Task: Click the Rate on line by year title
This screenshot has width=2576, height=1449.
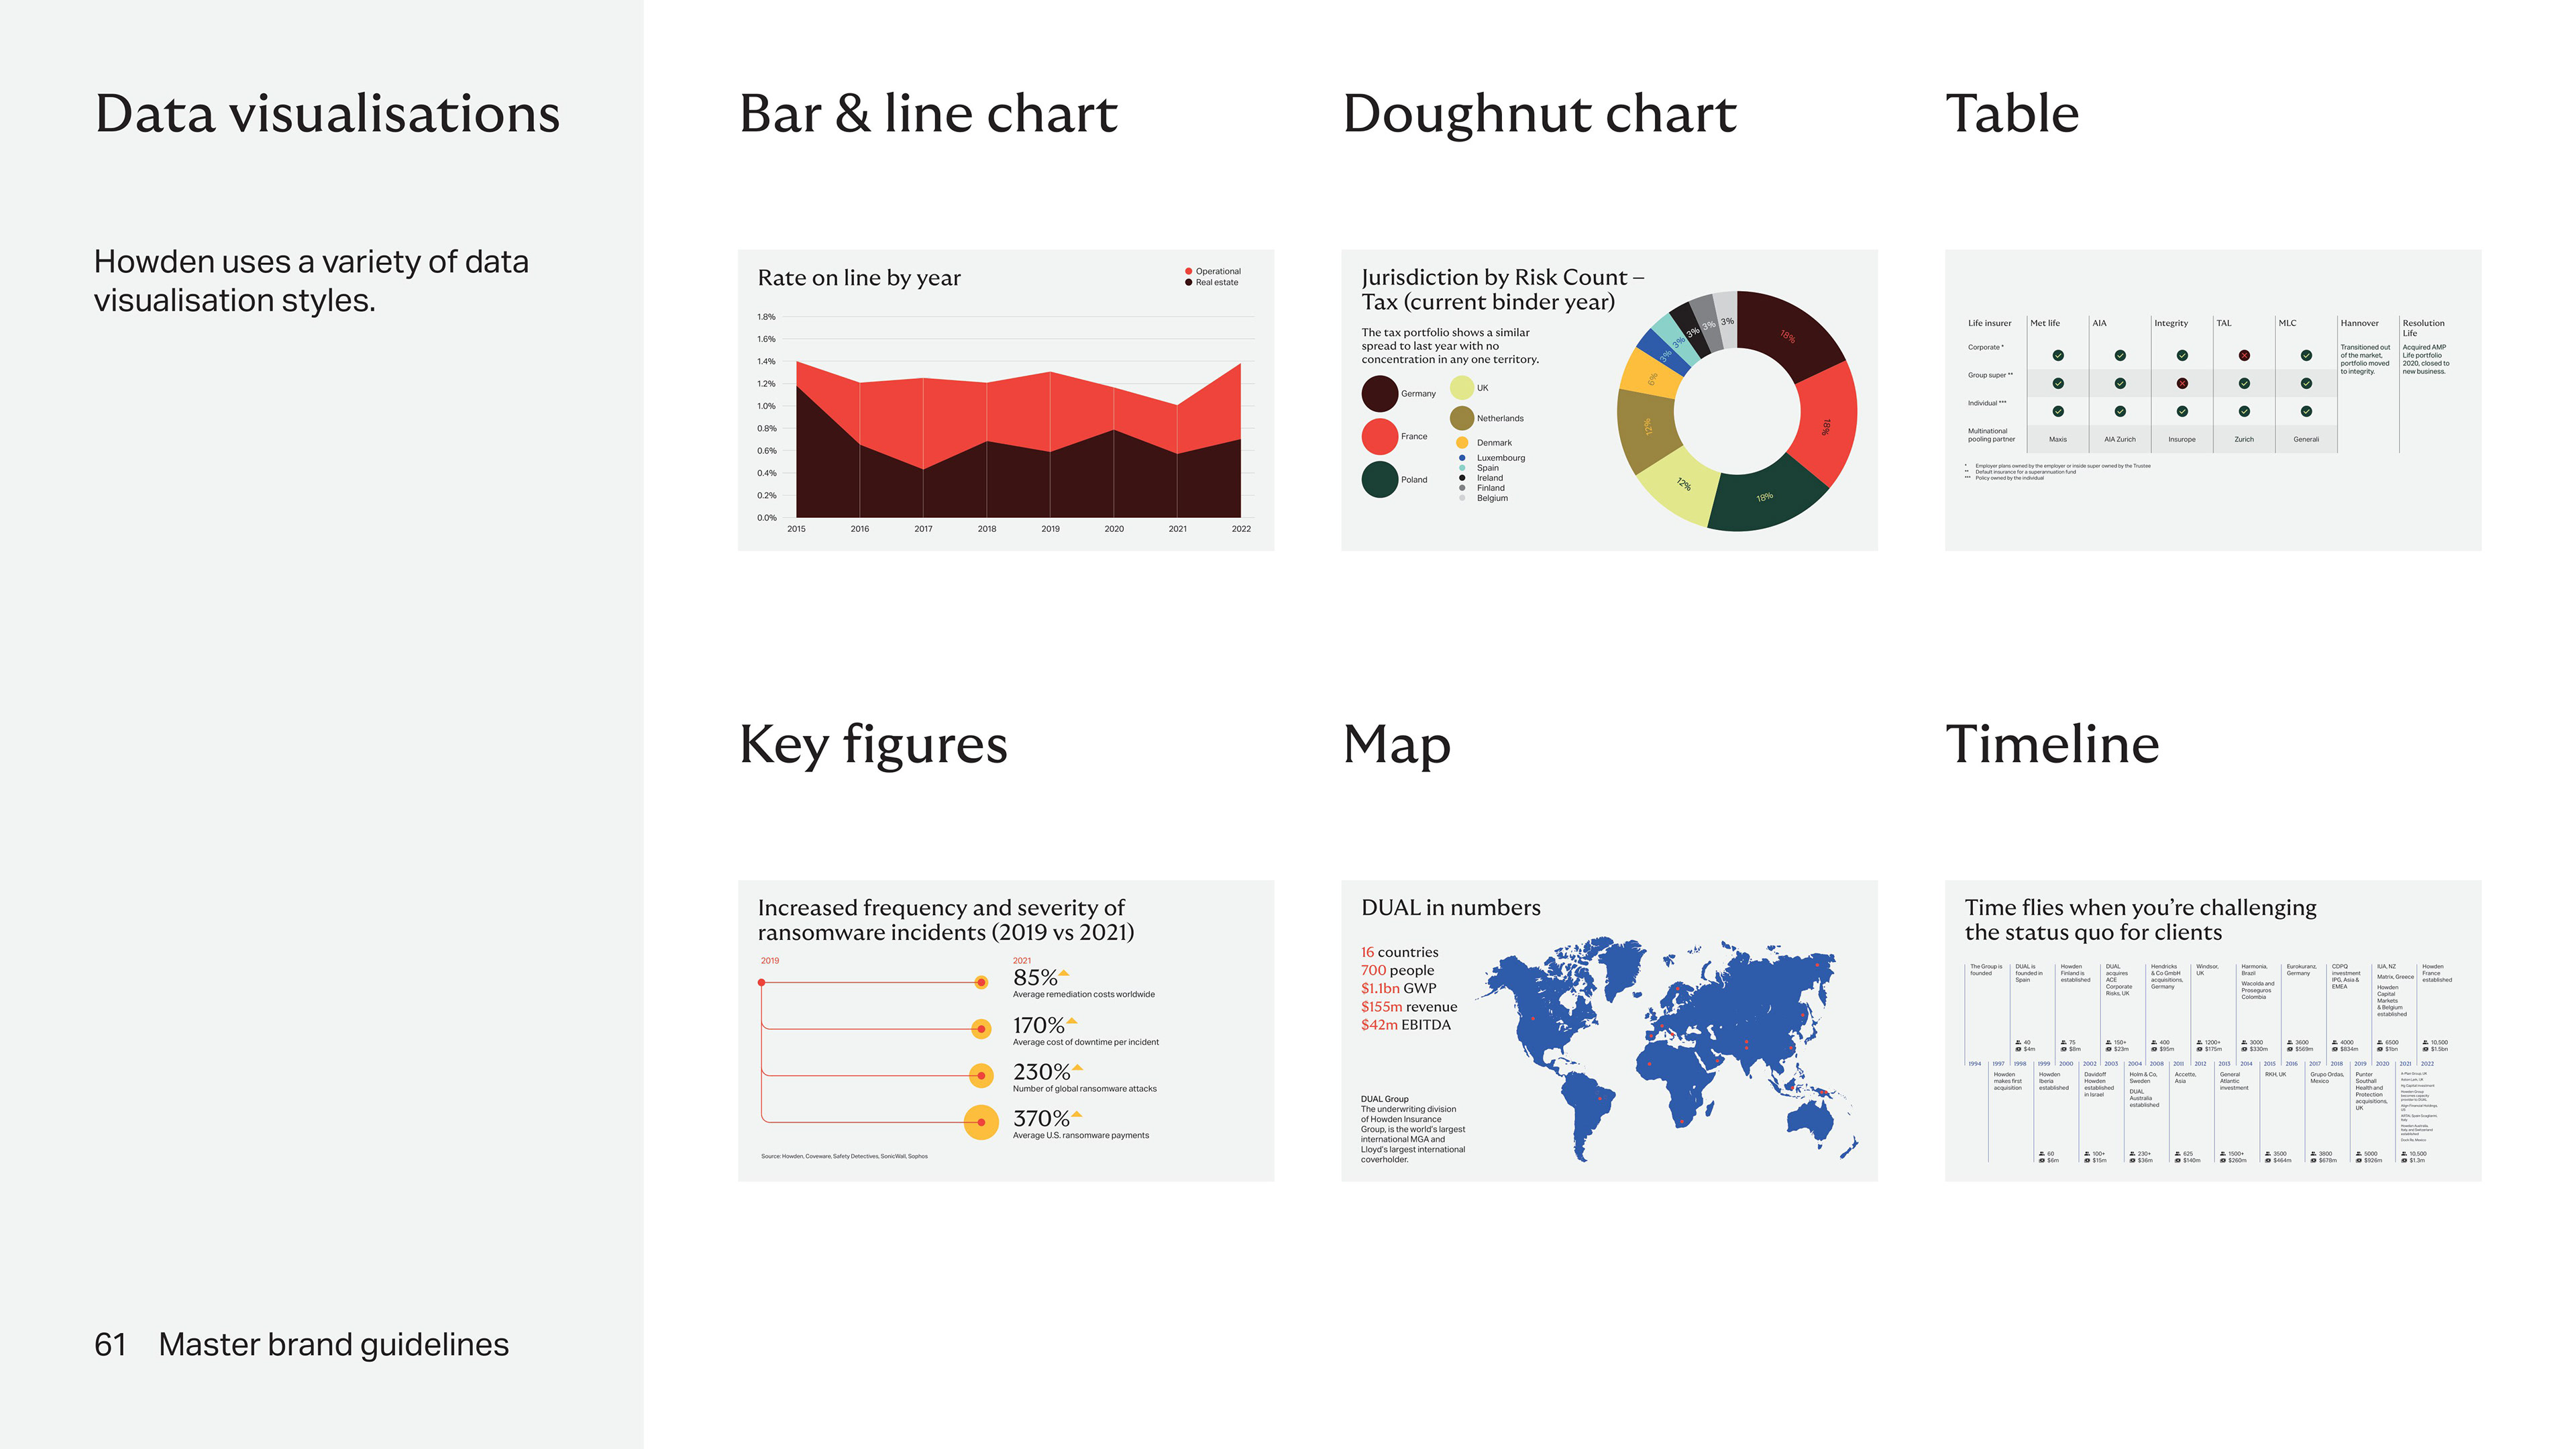Action: tap(858, 278)
